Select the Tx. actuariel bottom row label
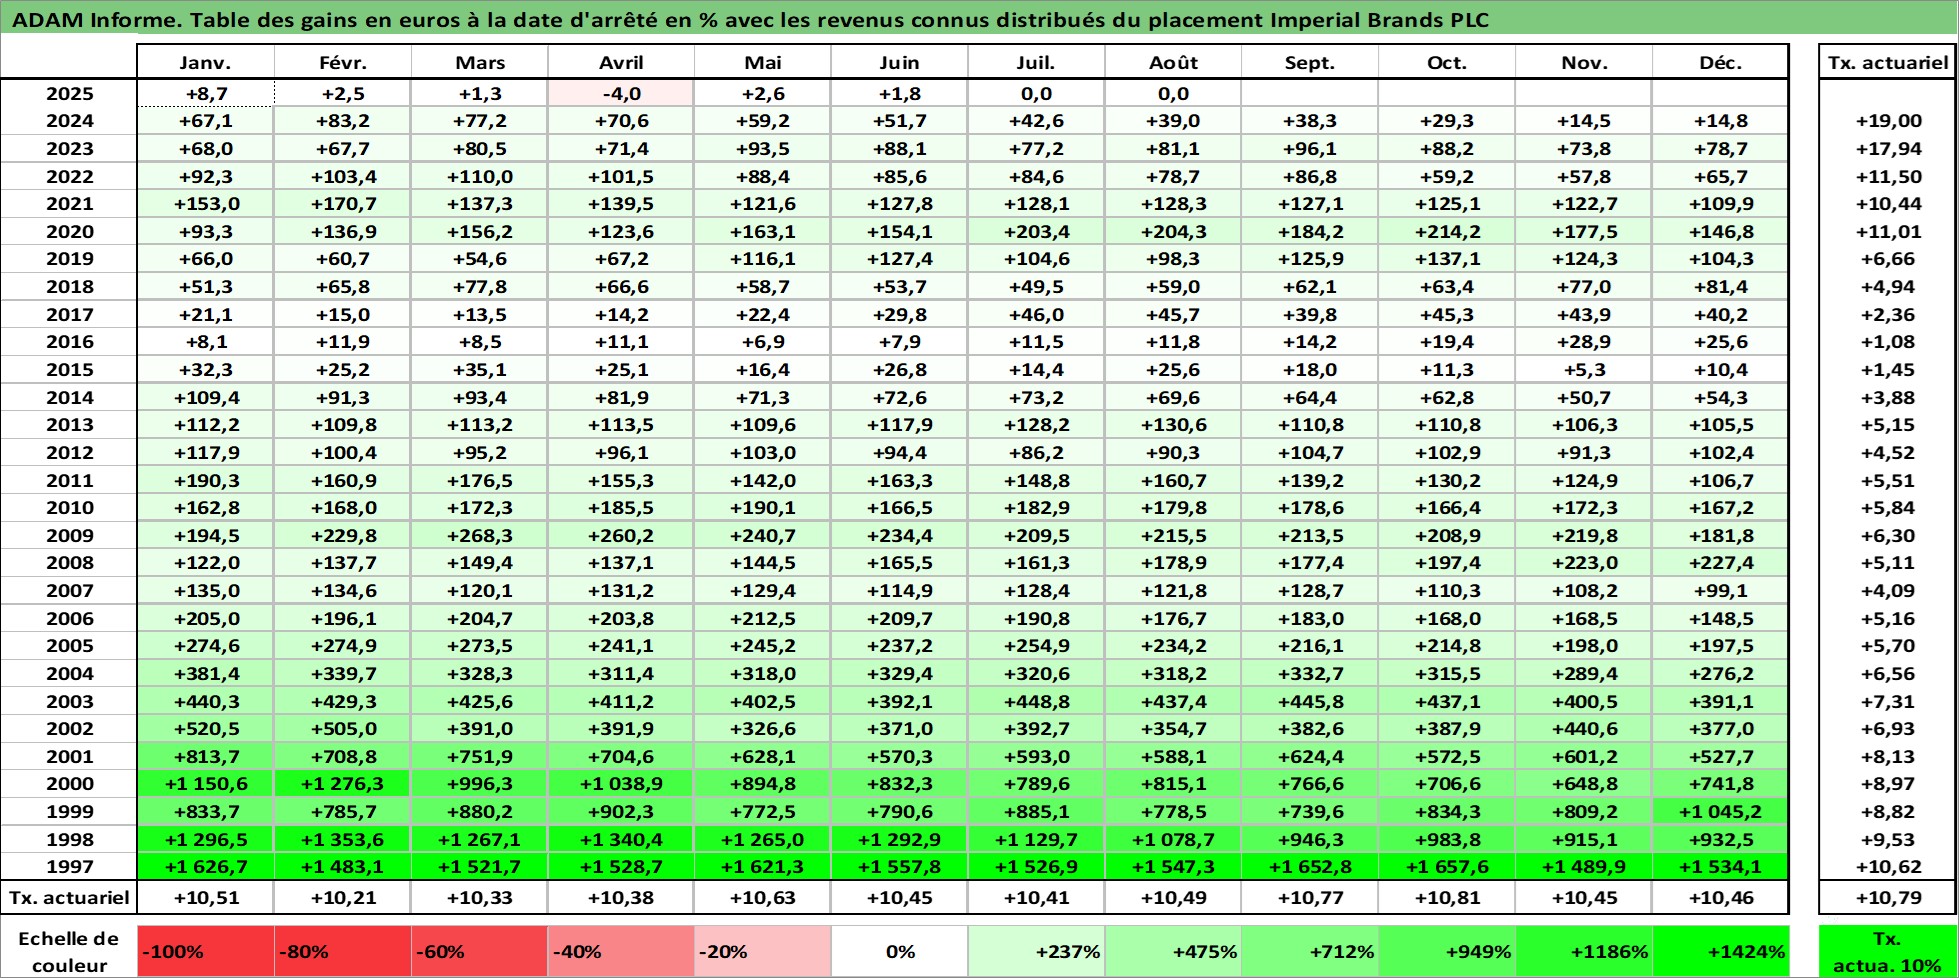The height and width of the screenshot is (978, 1959). point(69,898)
